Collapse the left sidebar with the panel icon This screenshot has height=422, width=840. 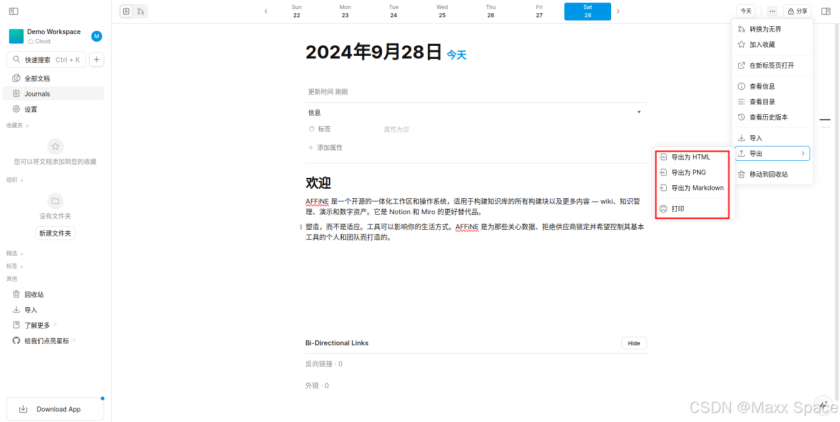coord(13,11)
